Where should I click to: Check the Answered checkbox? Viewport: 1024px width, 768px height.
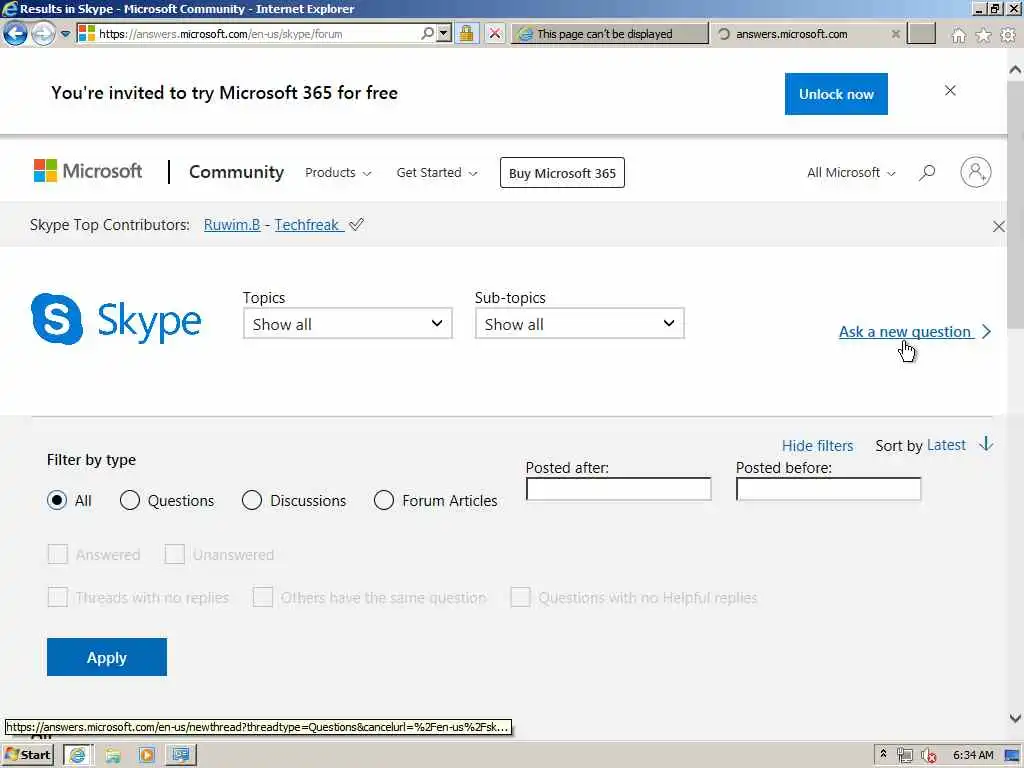(x=57, y=554)
